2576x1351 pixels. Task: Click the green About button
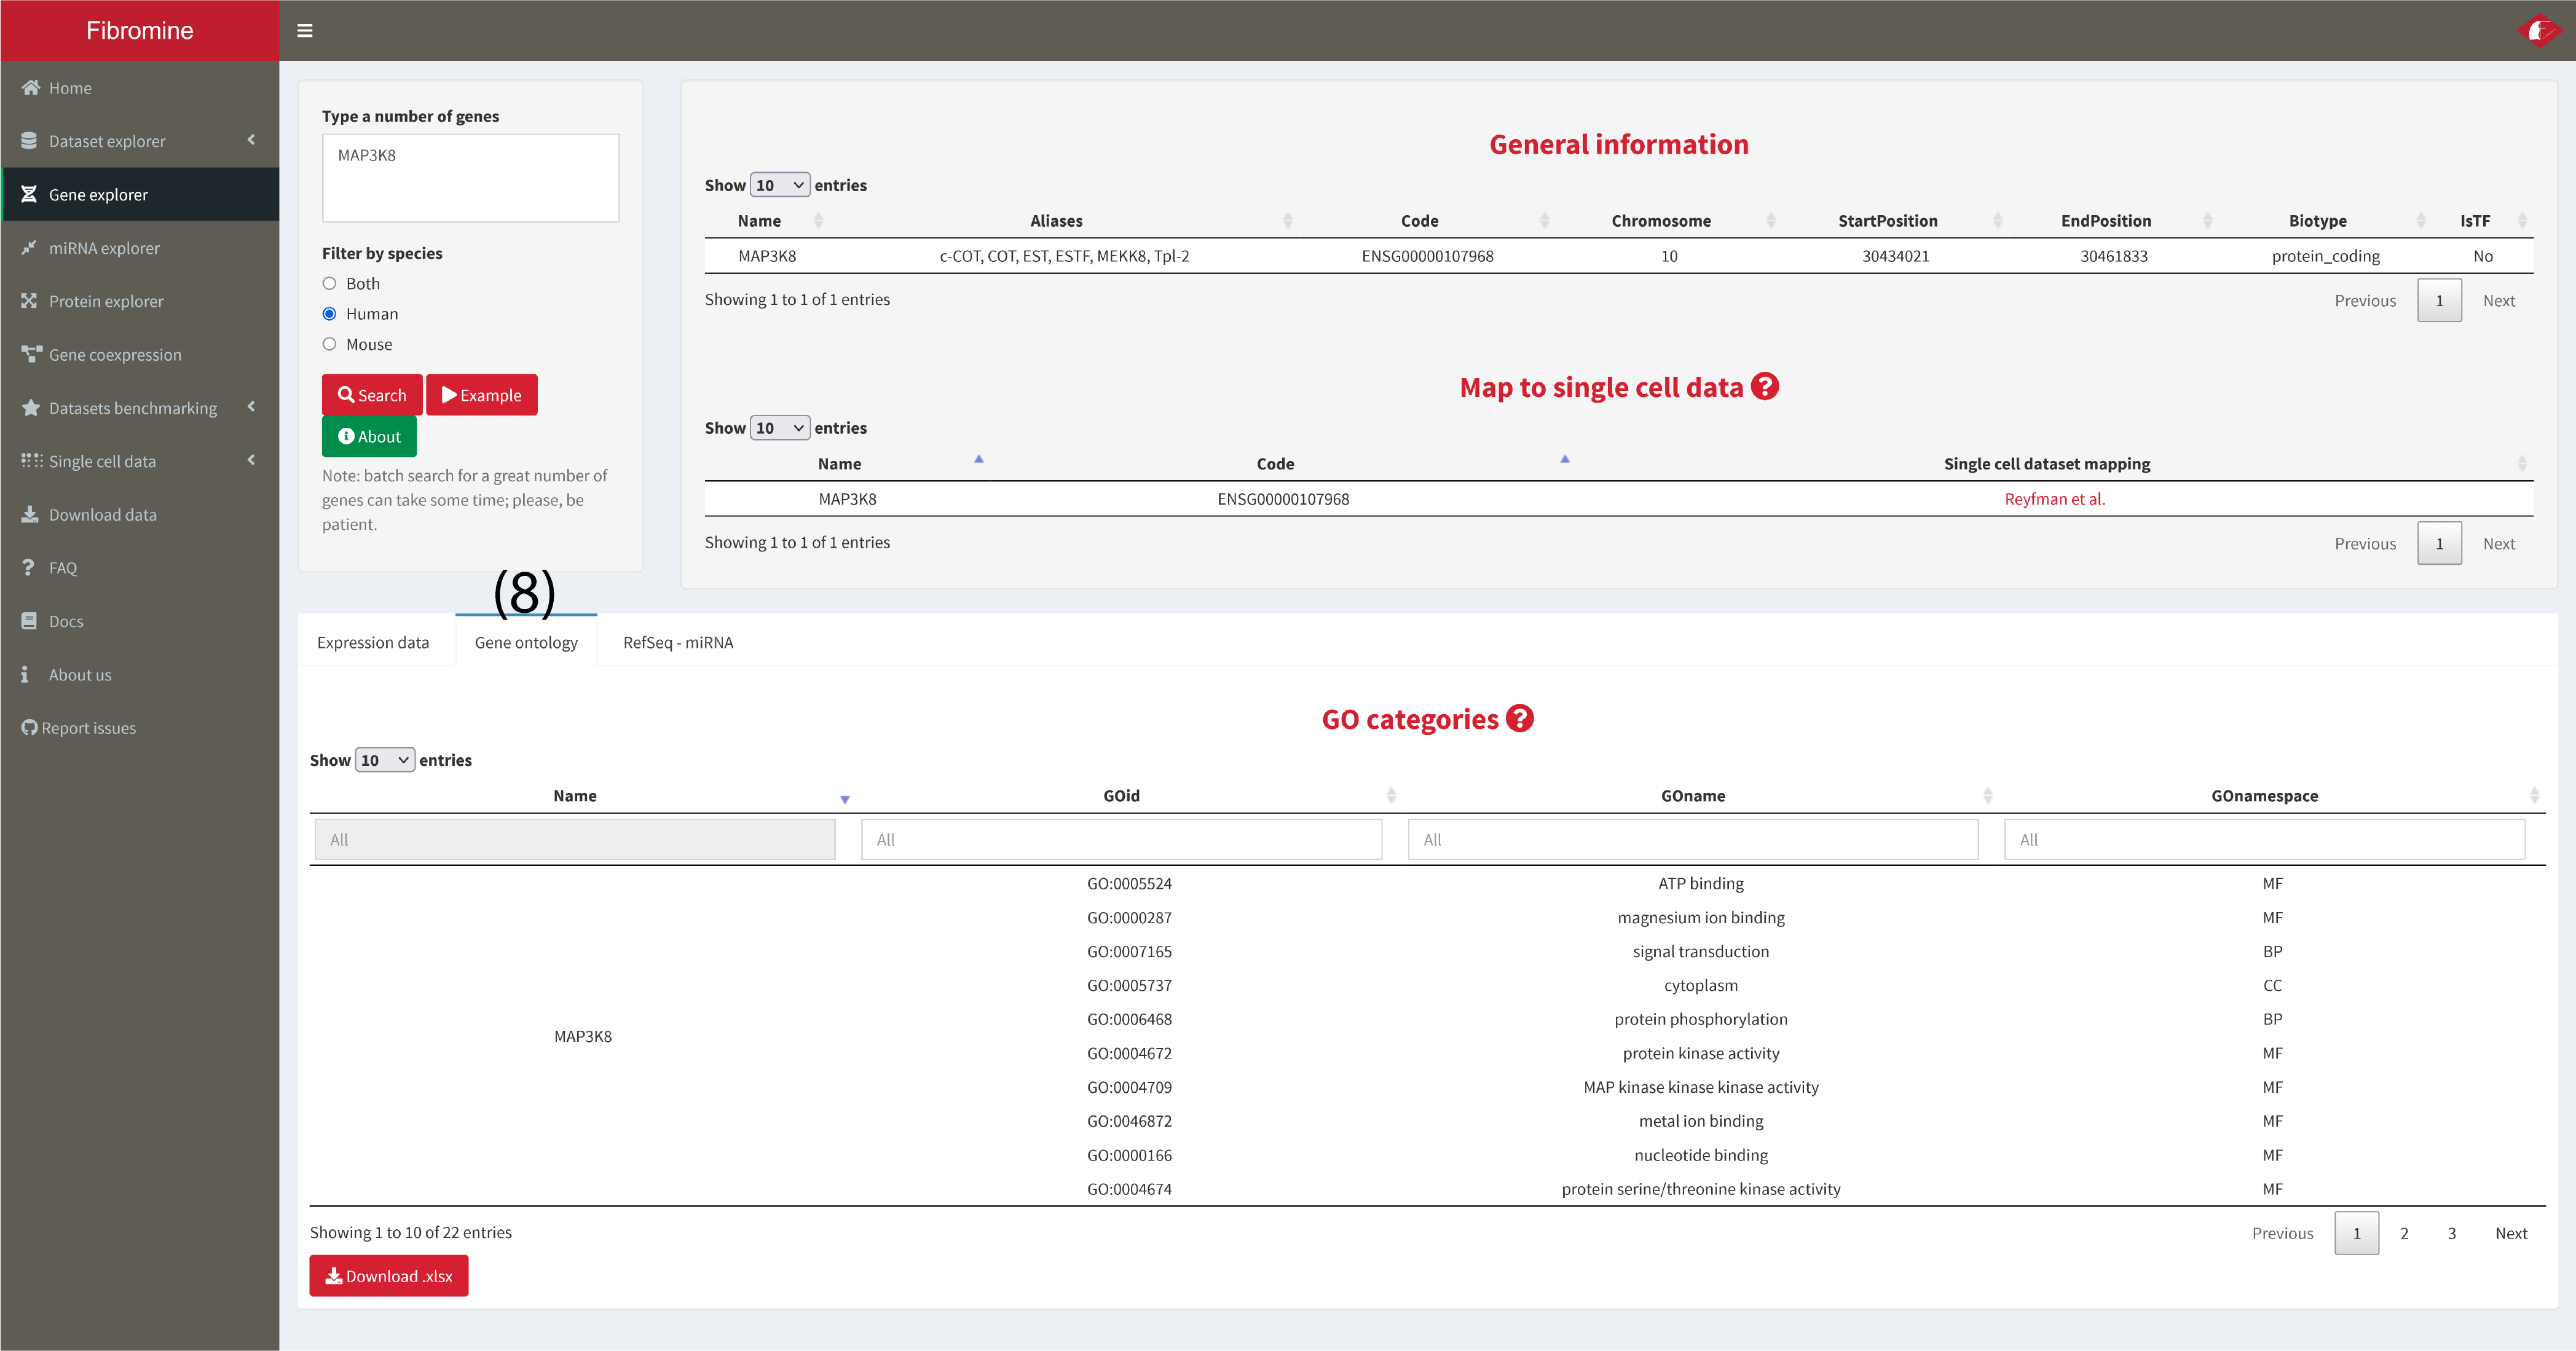click(x=369, y=436)
